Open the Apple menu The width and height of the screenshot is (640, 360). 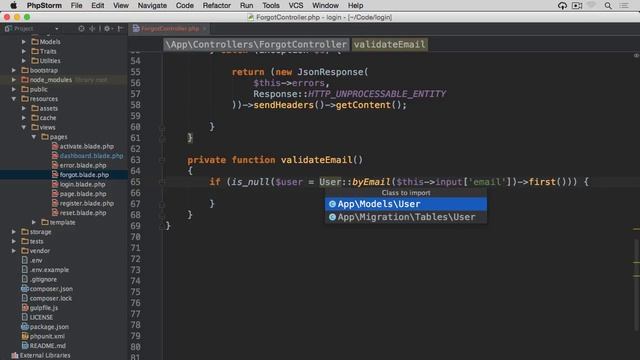point(13,5)
